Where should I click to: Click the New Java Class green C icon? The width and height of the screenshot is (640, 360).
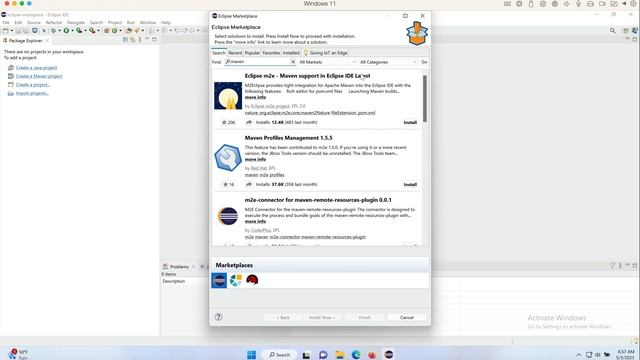[115, 31]
